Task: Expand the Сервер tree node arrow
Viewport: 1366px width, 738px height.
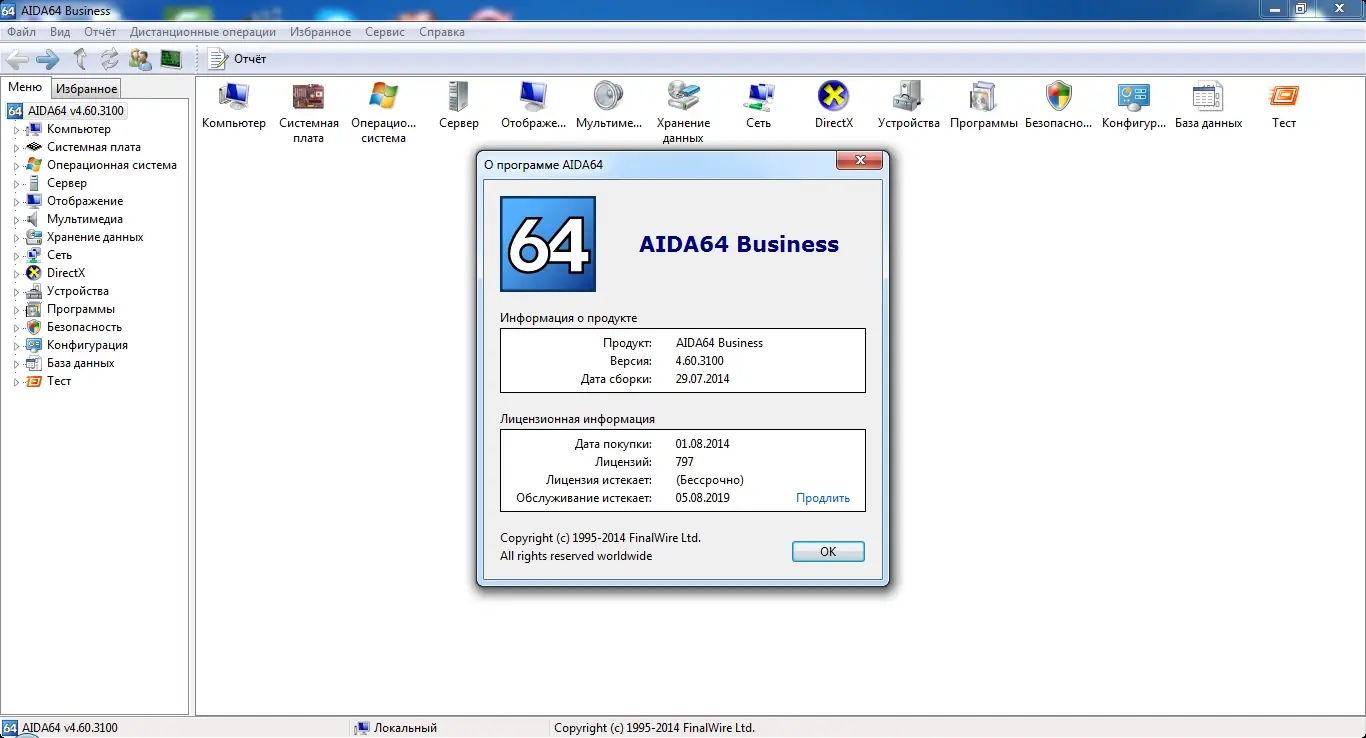Action: click(x=16, y=184)
